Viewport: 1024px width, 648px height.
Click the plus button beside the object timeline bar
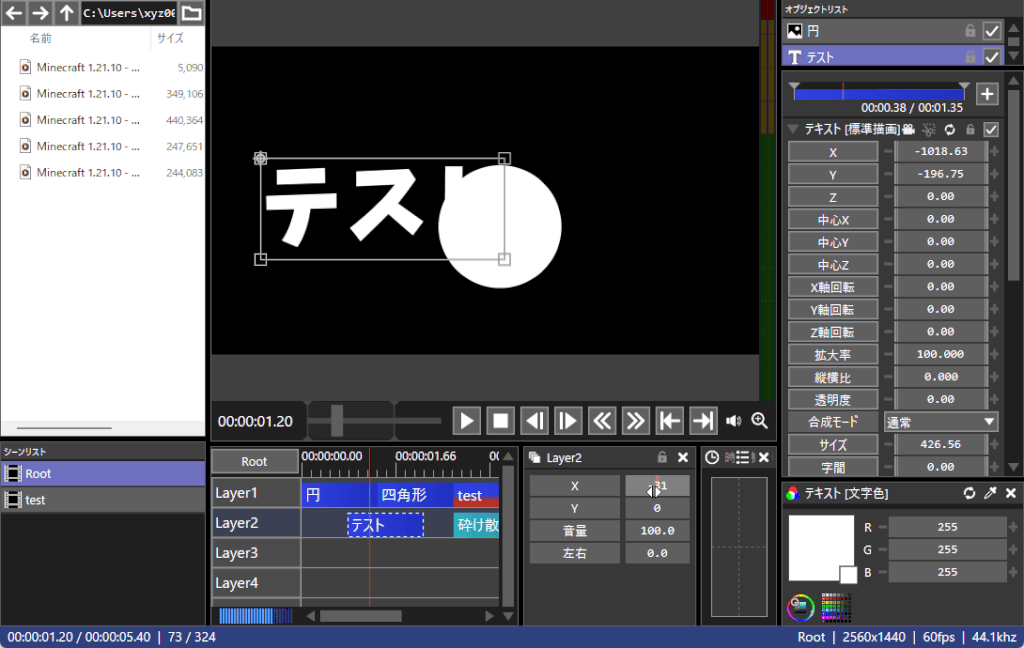(x=987, y=94)
